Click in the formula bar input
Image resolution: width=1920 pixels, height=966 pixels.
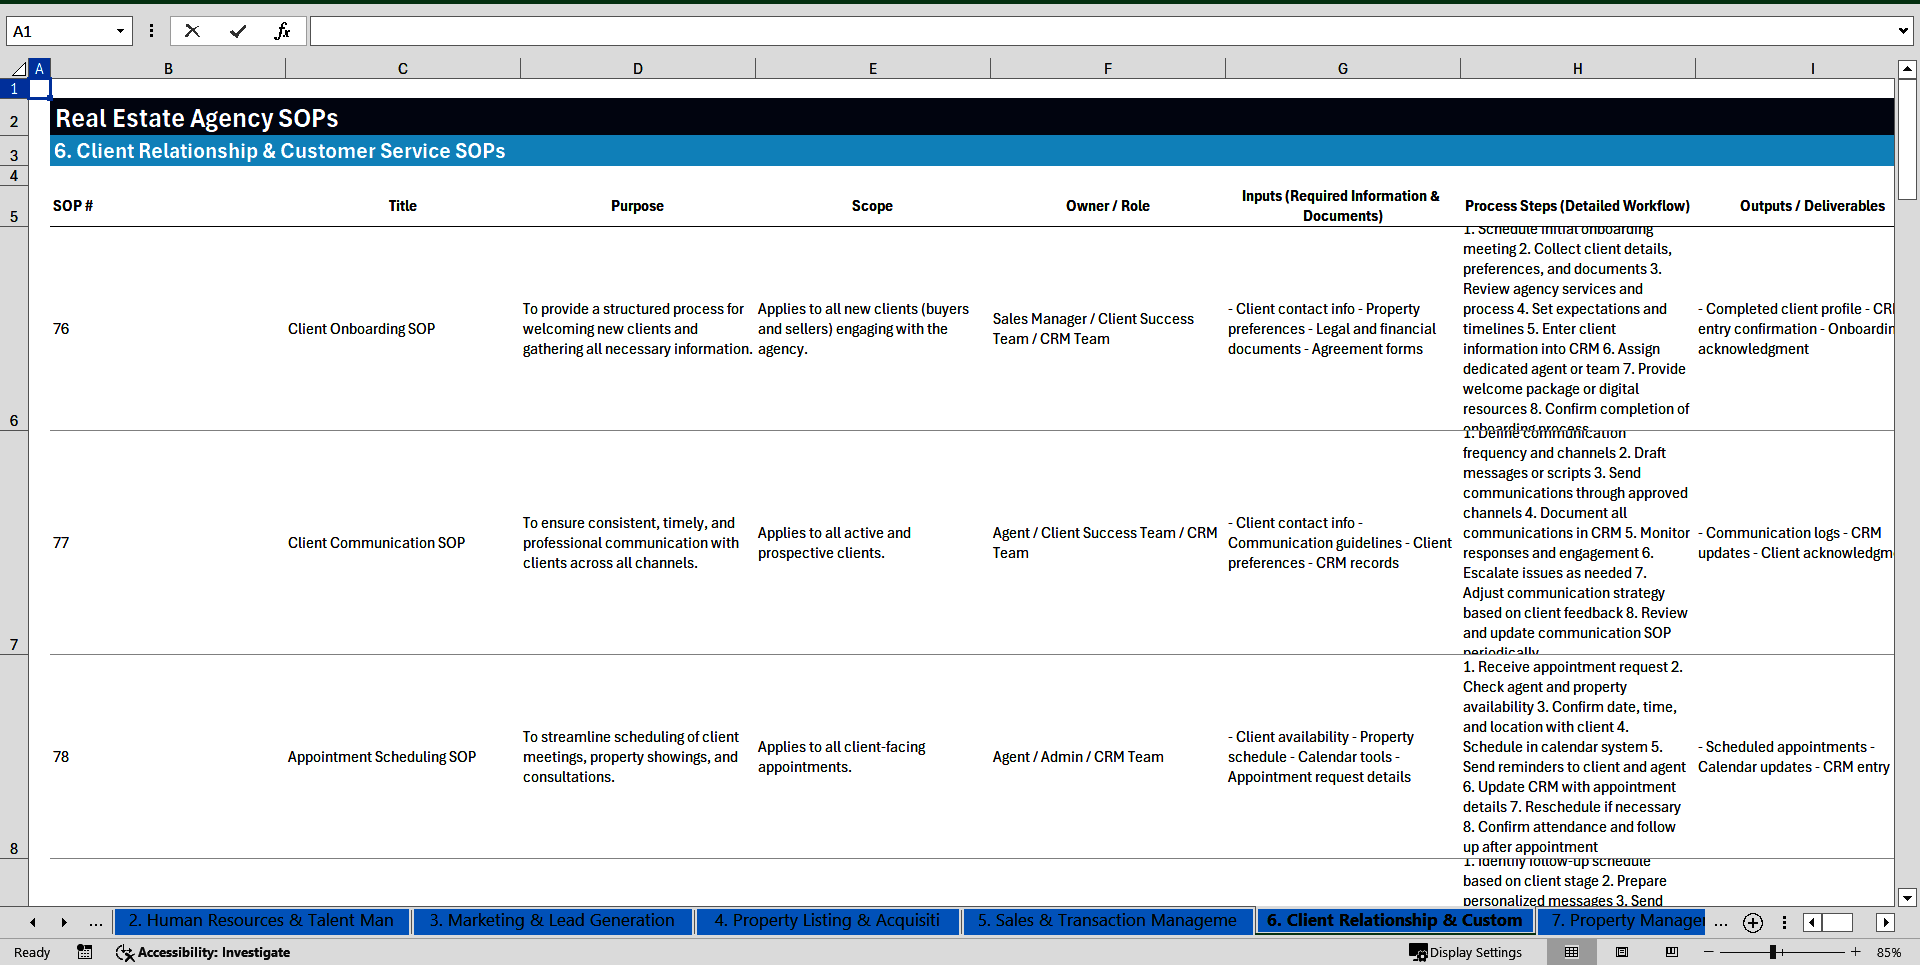(x=1100, y=31)
